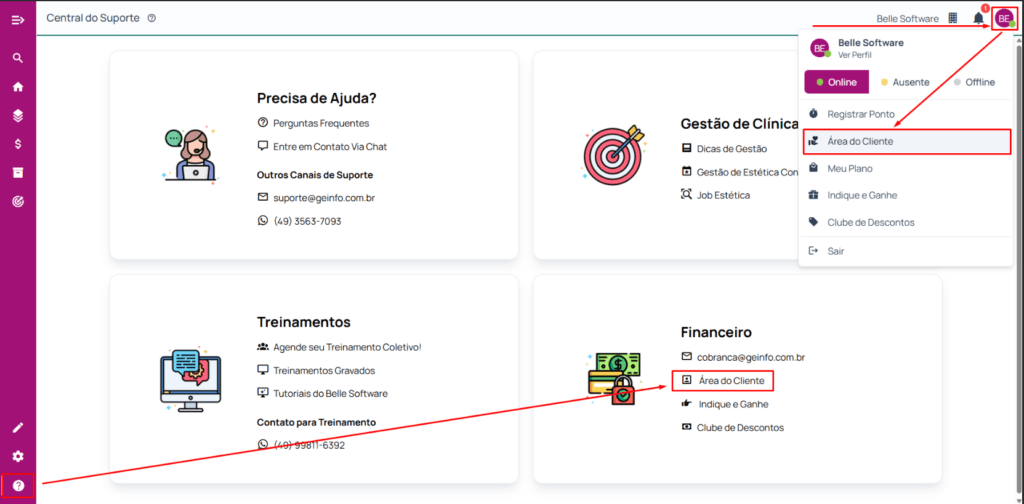Click Belle Software name in profile menu

(x=871, y=42)
